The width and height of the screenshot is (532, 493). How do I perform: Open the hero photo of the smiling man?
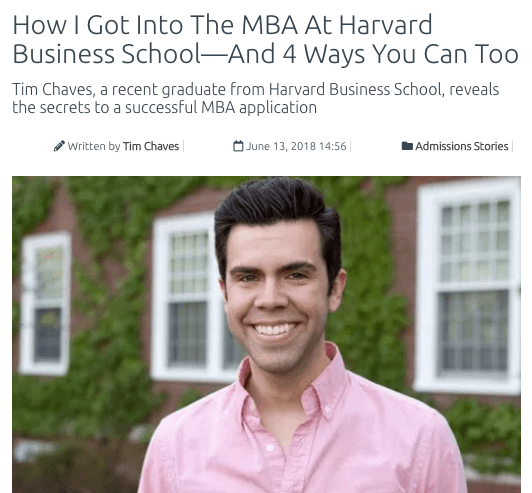(x=266, y=335)
